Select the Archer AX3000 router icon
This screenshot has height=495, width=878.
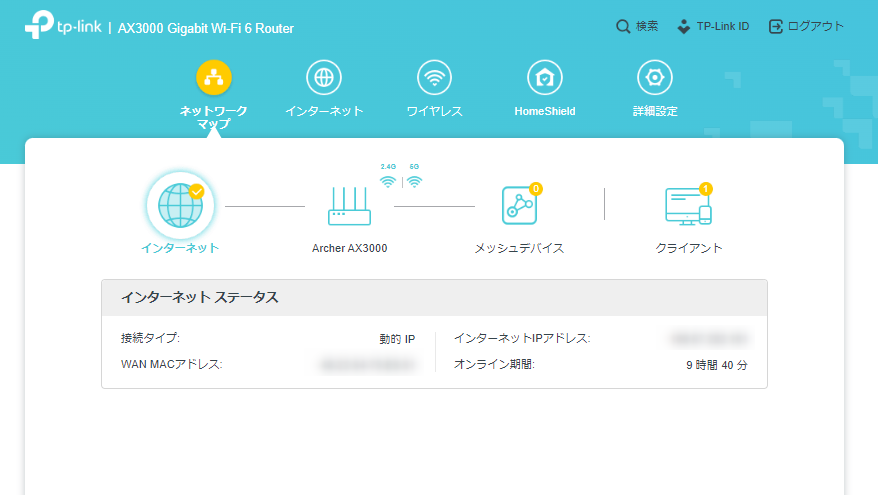click(x=349, y=206)
